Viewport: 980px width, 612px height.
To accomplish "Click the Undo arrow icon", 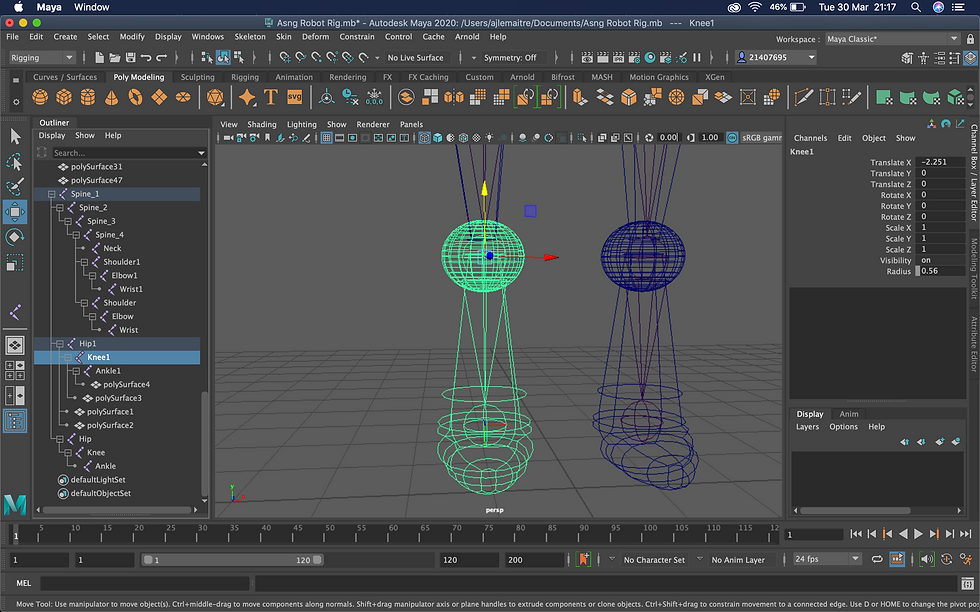I will (146, 58).
